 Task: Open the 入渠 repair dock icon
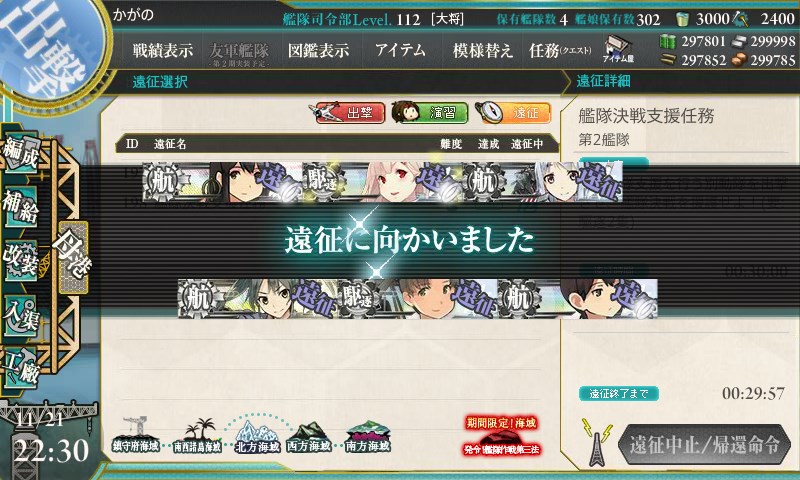tap(20, 314)
